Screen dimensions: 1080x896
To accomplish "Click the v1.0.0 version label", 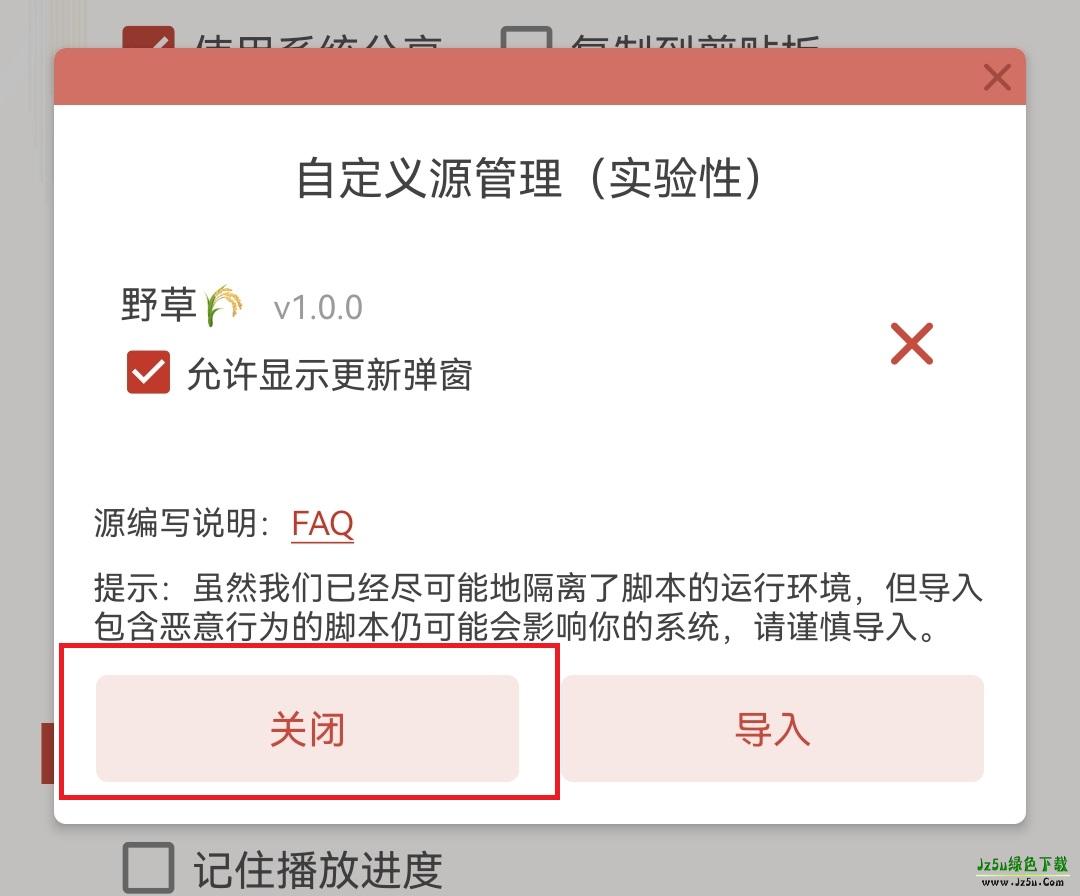I will (x=318, y=308).
